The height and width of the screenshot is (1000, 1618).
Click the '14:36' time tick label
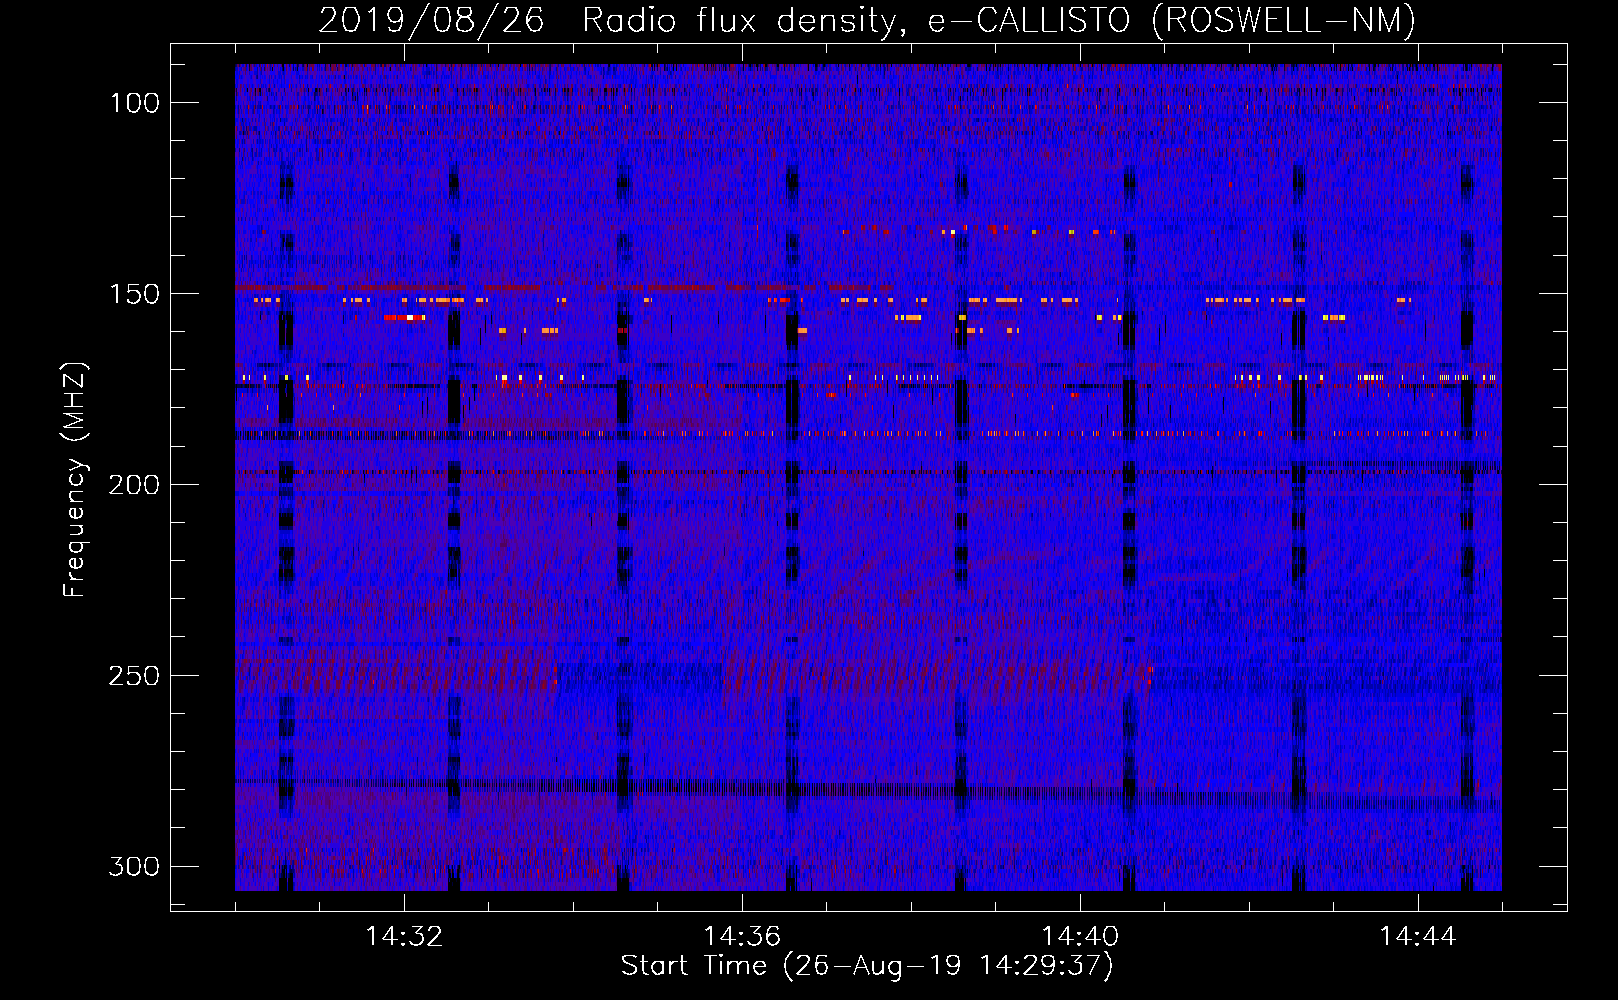(x=742, y=937)
